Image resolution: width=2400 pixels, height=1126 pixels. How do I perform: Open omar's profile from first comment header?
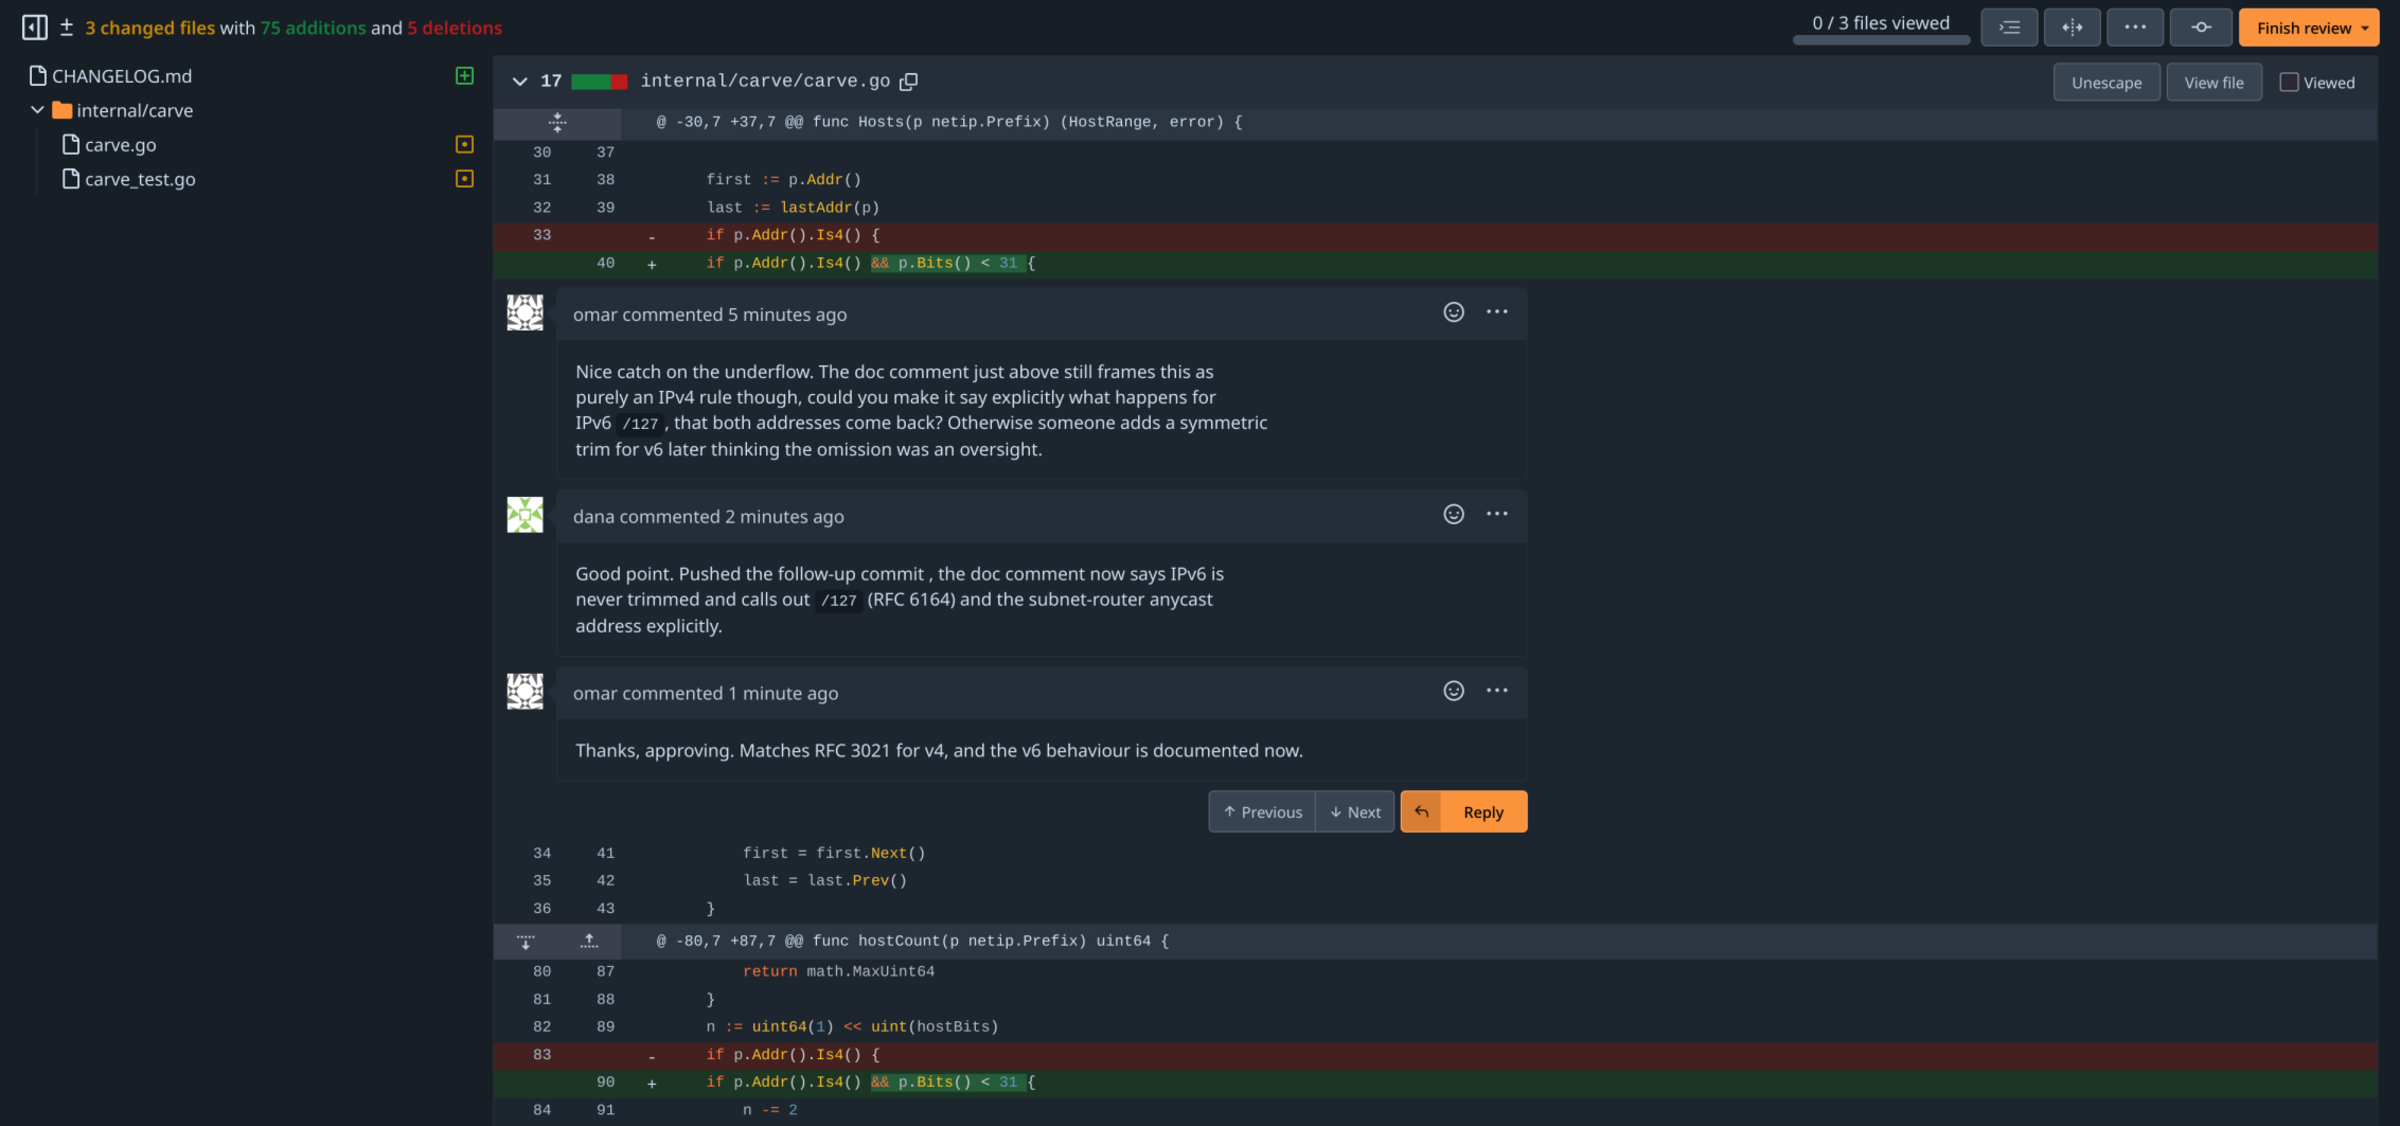595,315
